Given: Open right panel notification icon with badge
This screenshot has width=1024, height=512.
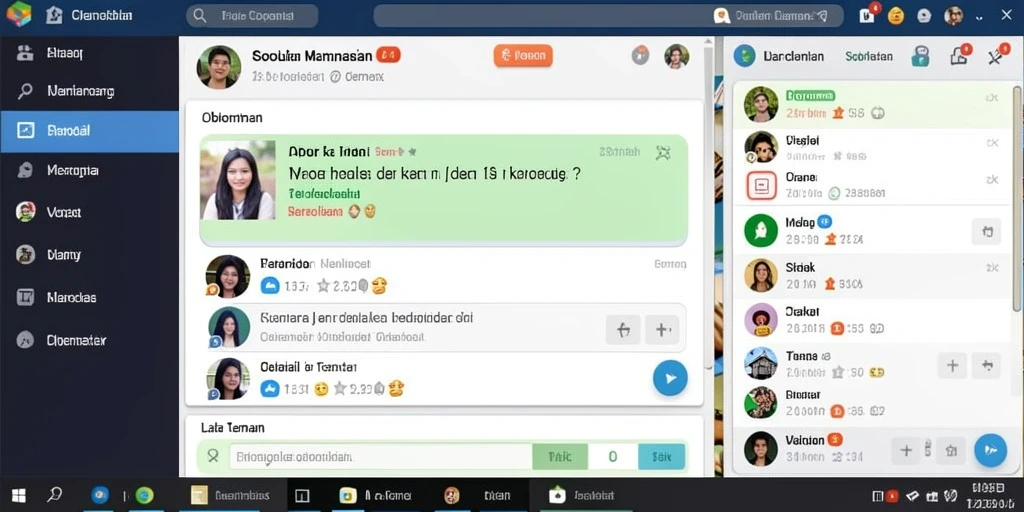Looking at the screenshot, I should click(x=960, y=56).
